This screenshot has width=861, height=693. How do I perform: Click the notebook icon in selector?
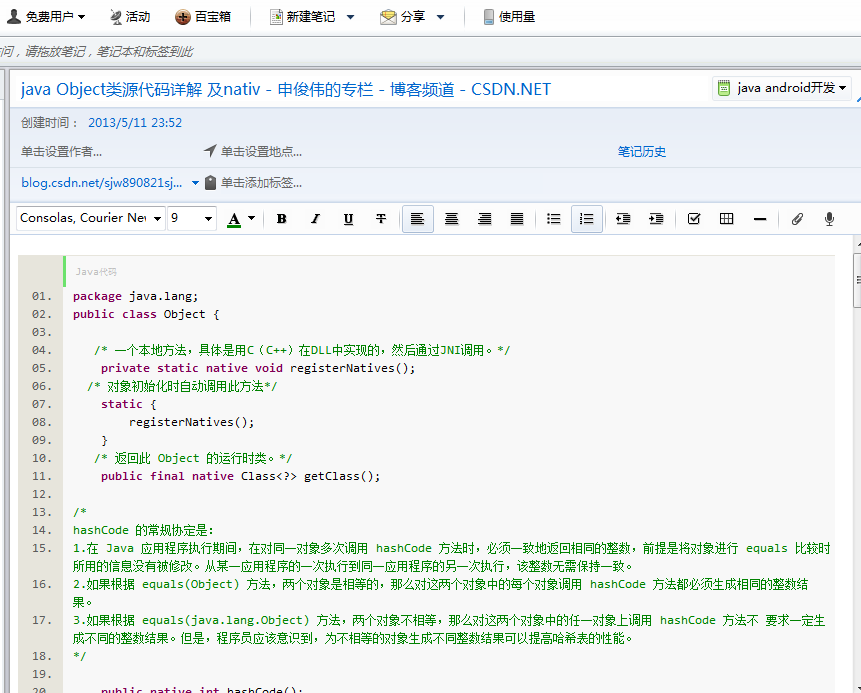[724, 88]
